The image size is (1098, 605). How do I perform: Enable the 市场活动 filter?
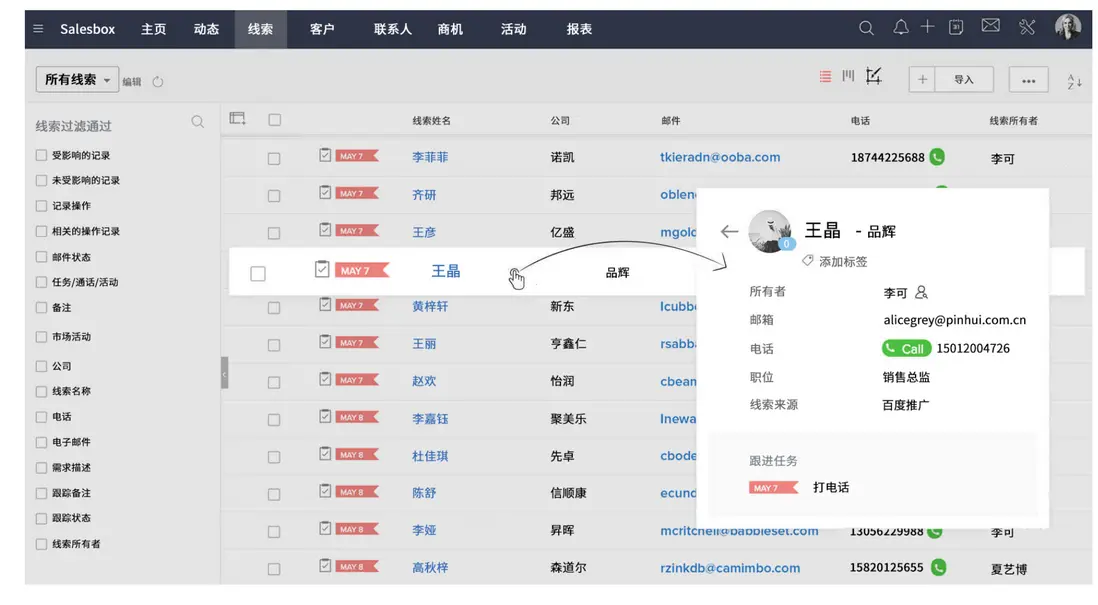pos(41,337)
